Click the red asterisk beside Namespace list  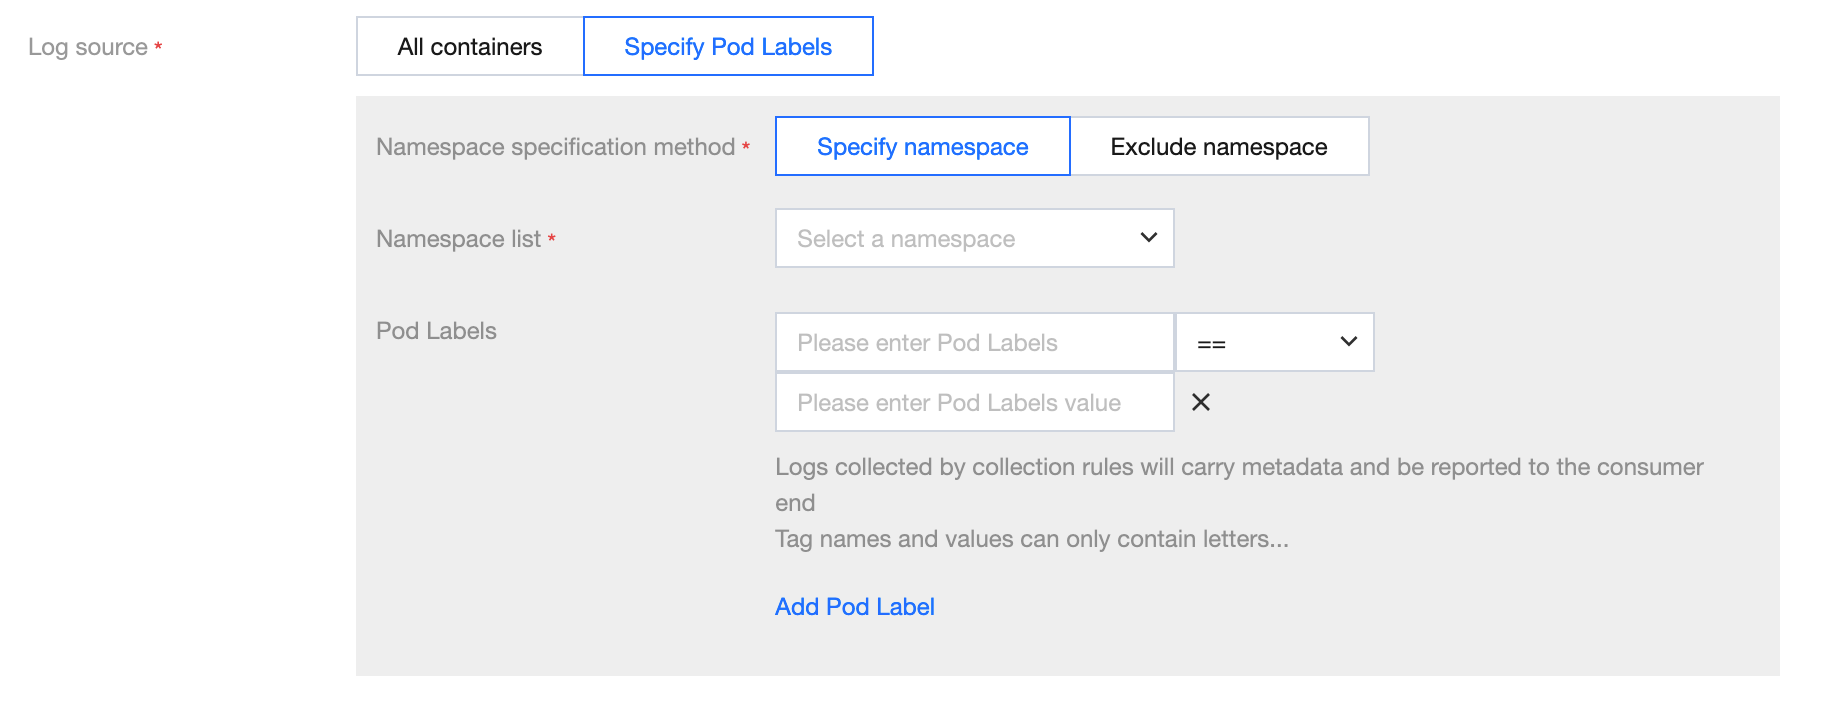551,238
